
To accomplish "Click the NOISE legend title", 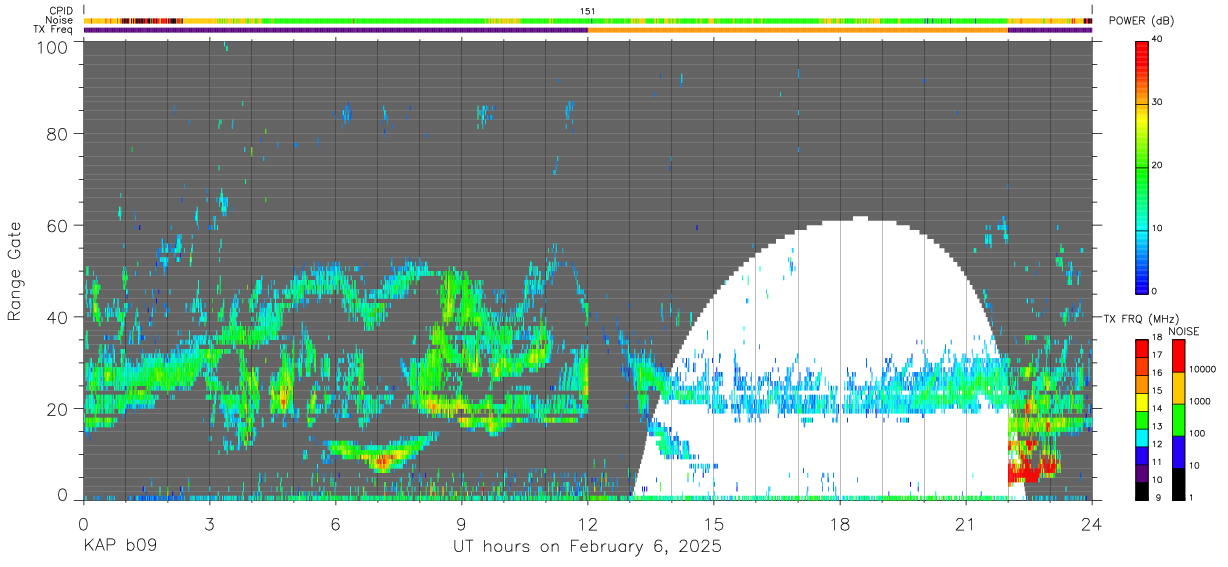I will coord(1183,331).
